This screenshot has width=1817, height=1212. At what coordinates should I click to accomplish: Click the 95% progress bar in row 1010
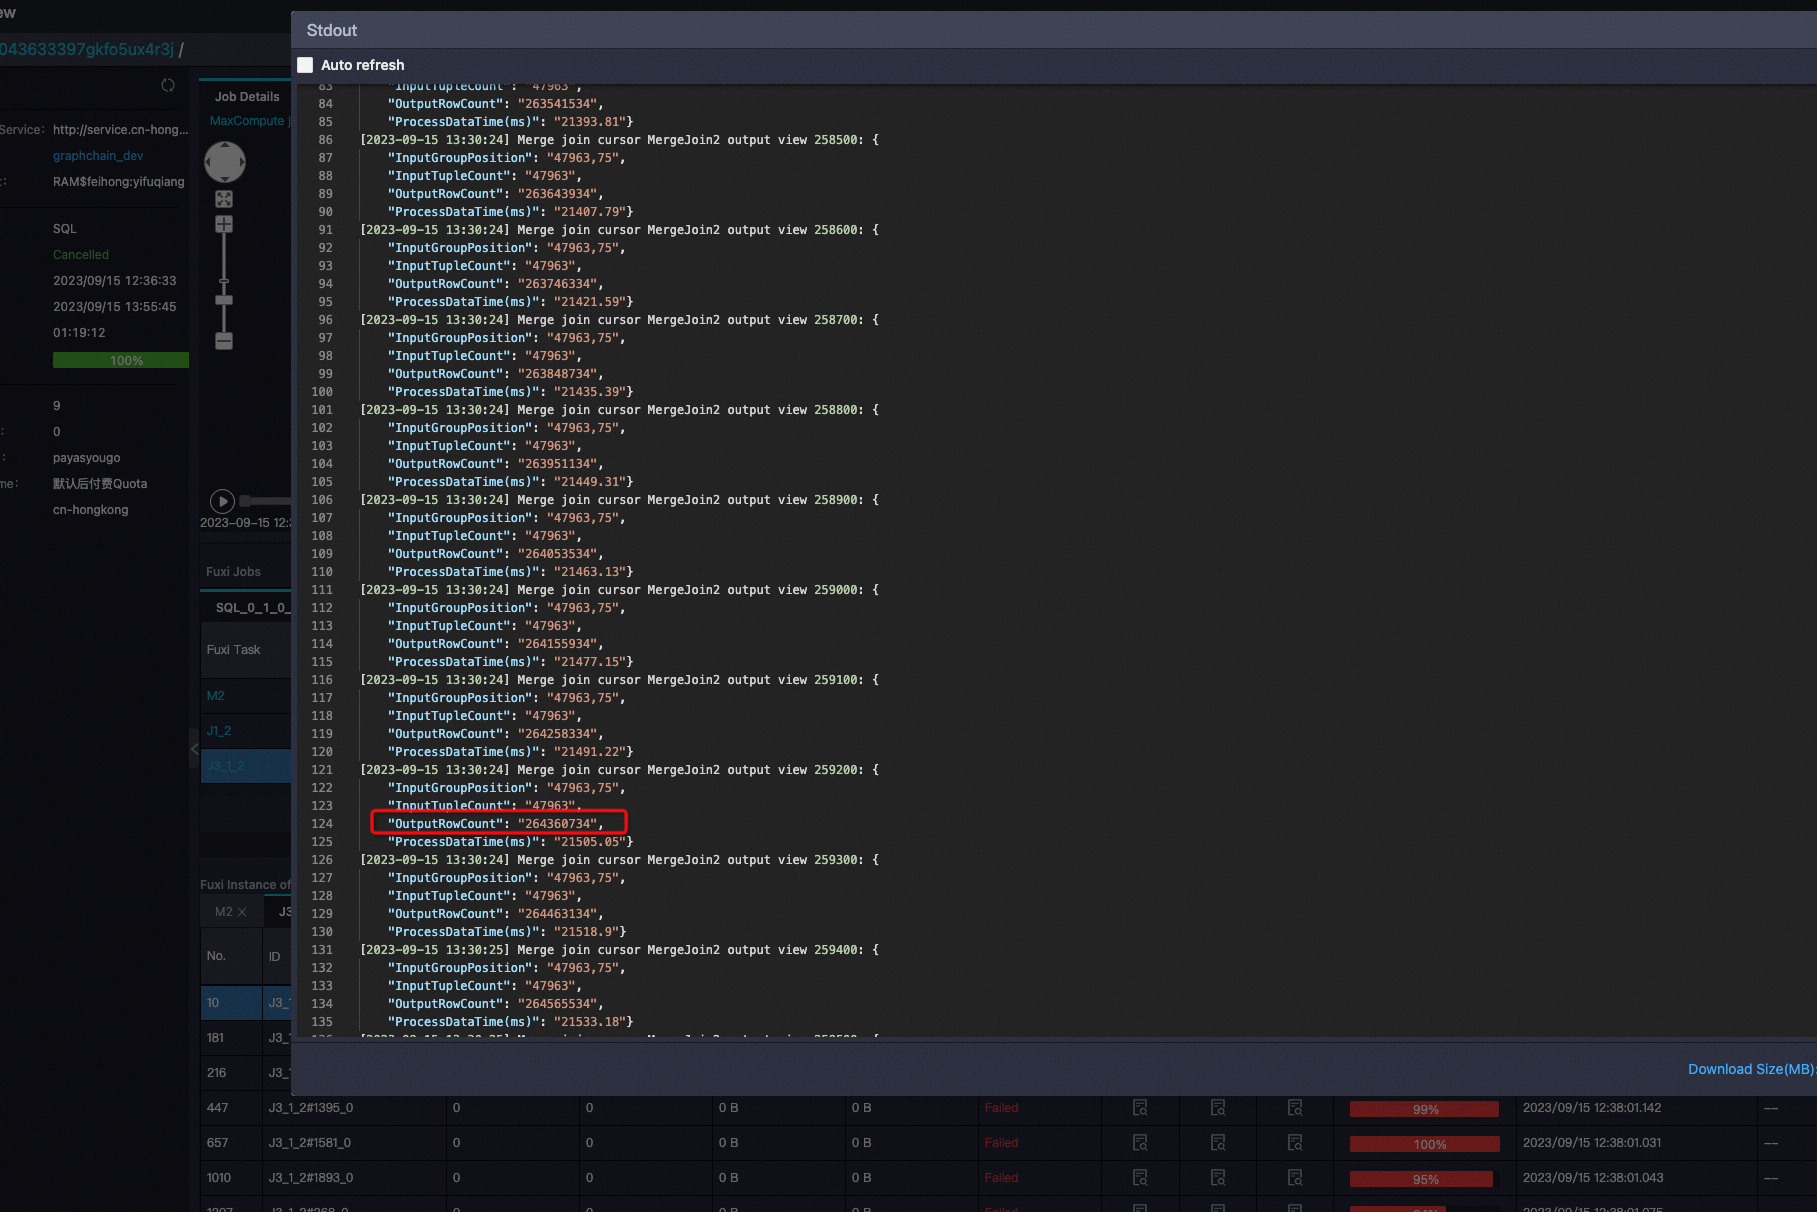click(x=1425, y=1179)
